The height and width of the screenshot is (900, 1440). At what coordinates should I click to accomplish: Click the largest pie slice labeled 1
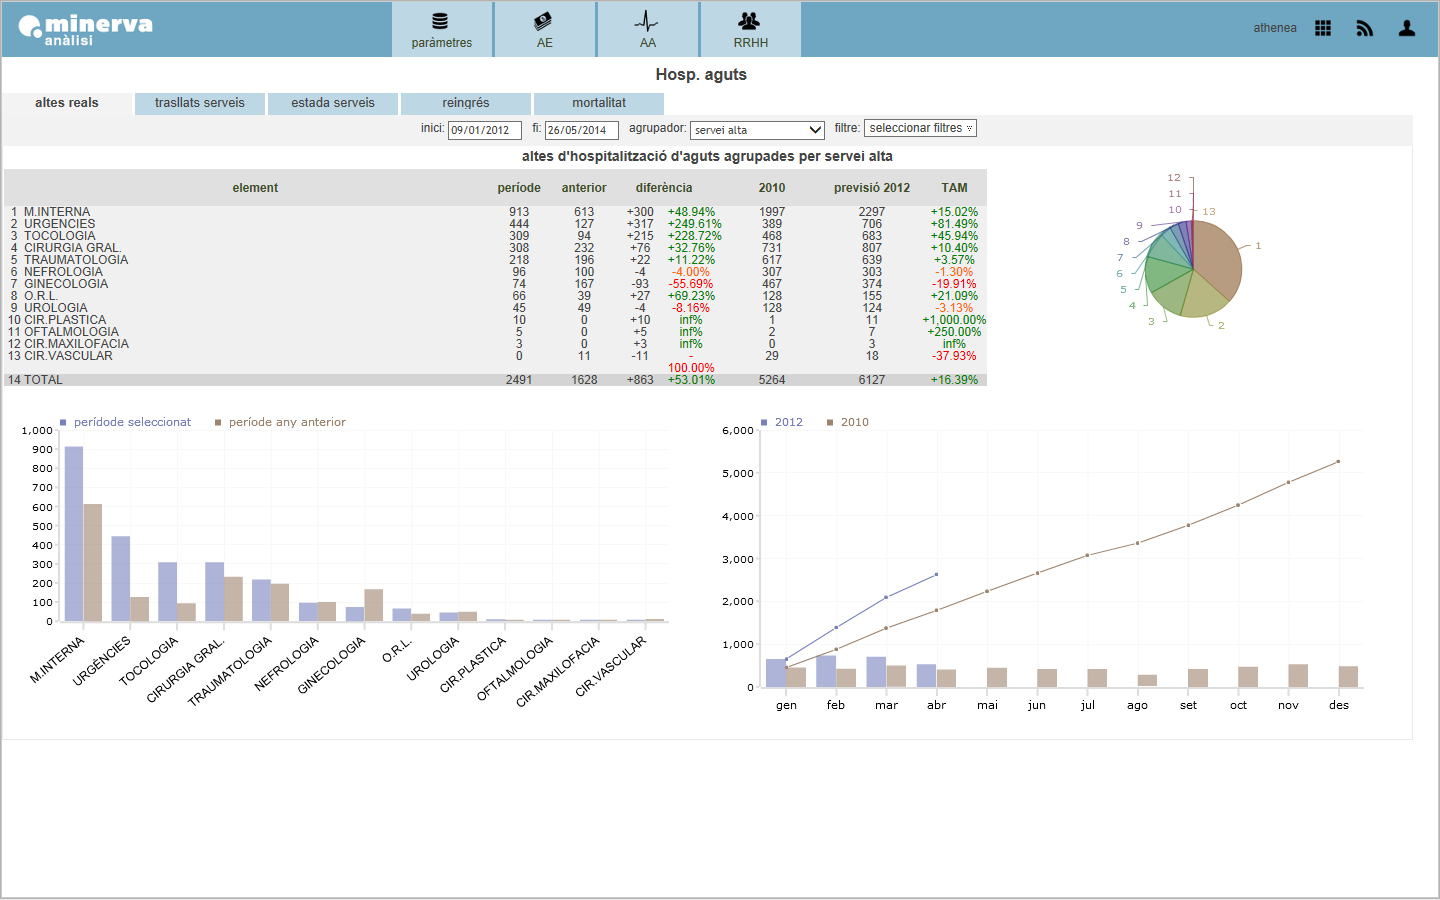pyautogui.click(x=1218, y=259)
